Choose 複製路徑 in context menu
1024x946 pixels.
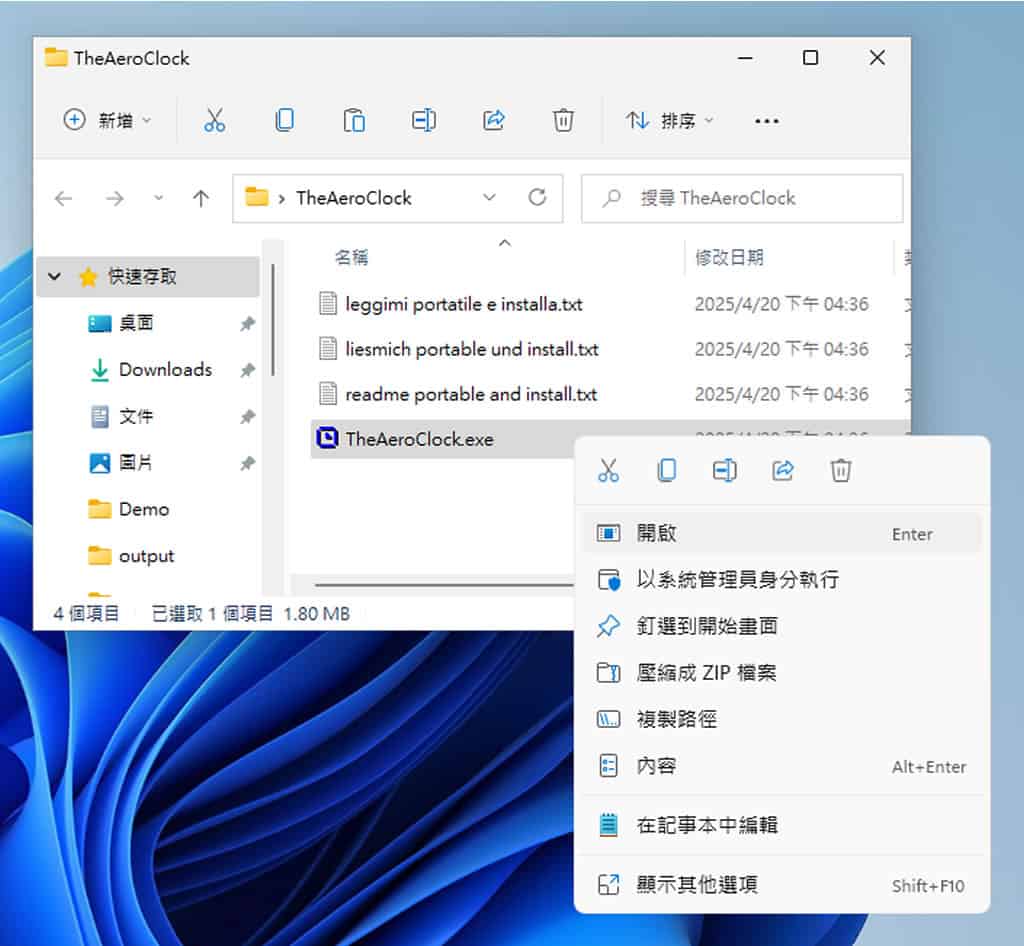782,719
